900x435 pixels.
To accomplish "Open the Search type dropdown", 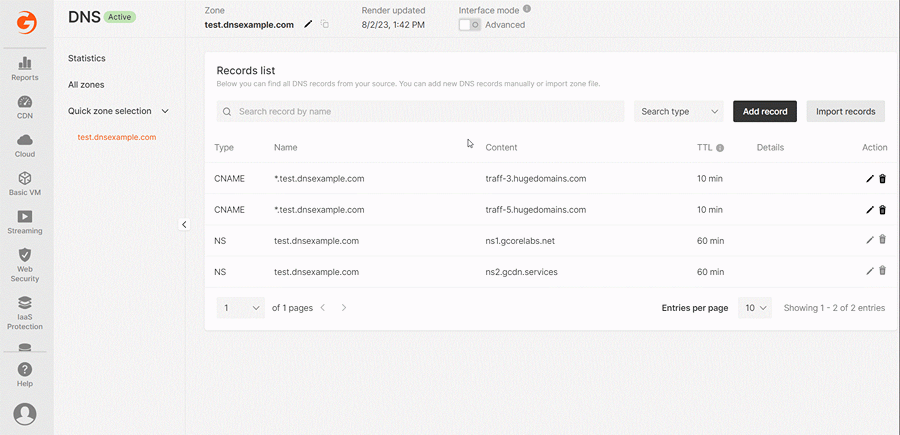I will point(678,111).
